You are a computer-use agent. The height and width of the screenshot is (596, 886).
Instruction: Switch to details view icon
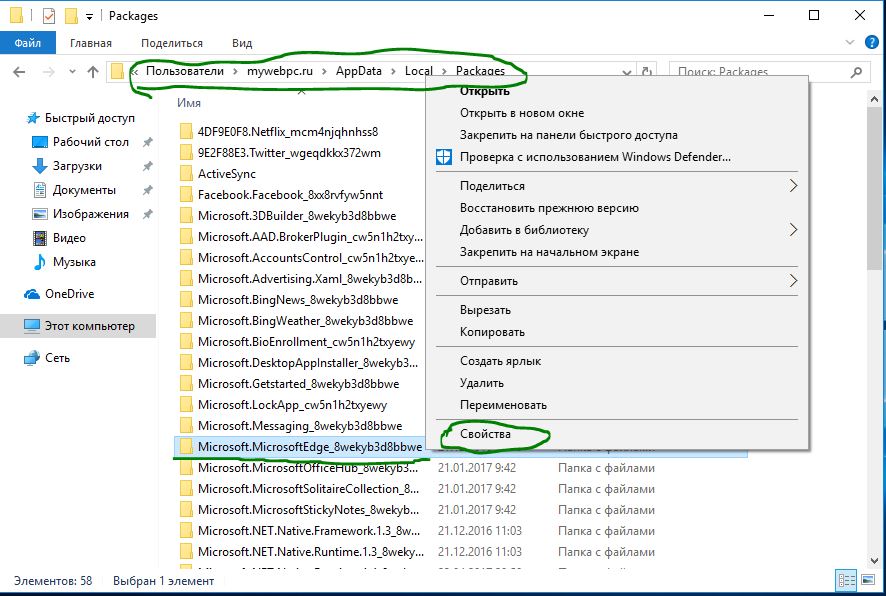pyautogui.click(x=846, y=580)
